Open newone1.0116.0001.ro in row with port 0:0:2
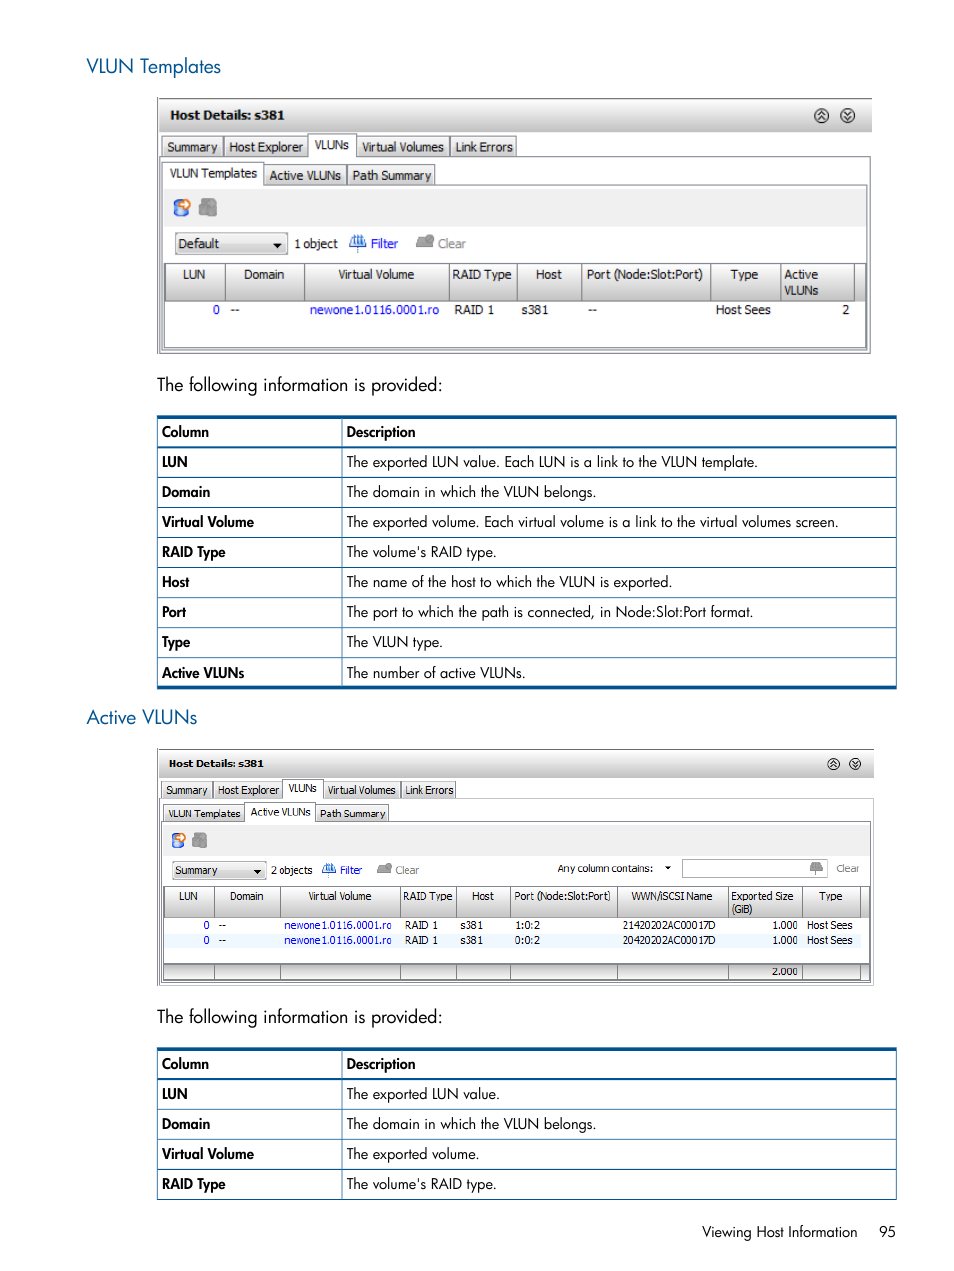Screen dimensions: 954x1271 click(x=338, y=941)
